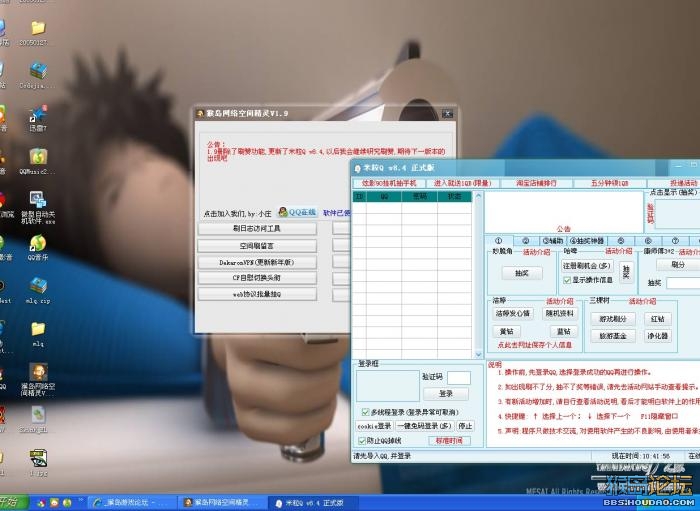The image size is (700, 511).
Task: Switch to tab ① in 米粒Q
Action: [x=499, y=241]
